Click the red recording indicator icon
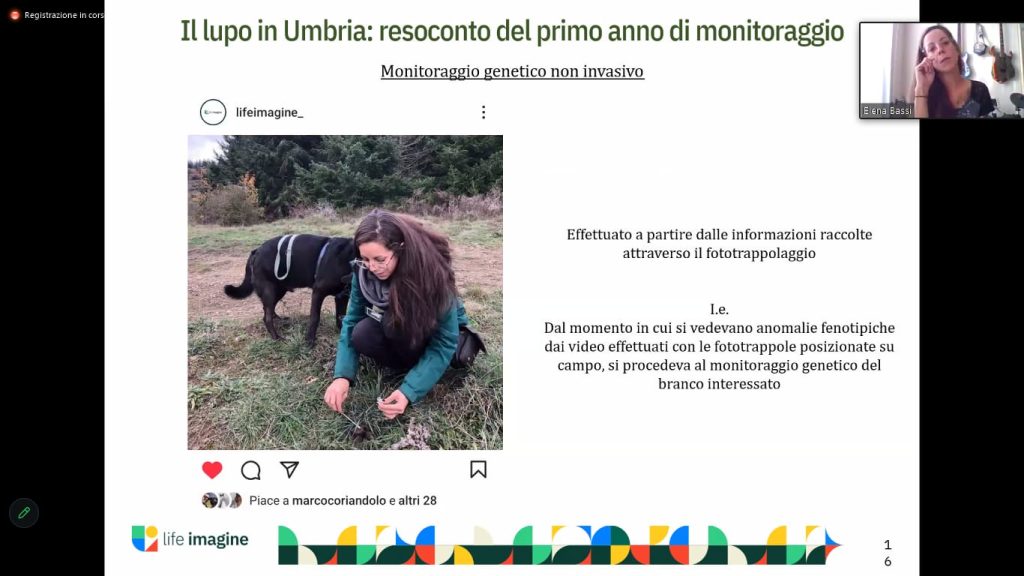The height and width of the screenshot is (576, 1024). click(14, 15)
